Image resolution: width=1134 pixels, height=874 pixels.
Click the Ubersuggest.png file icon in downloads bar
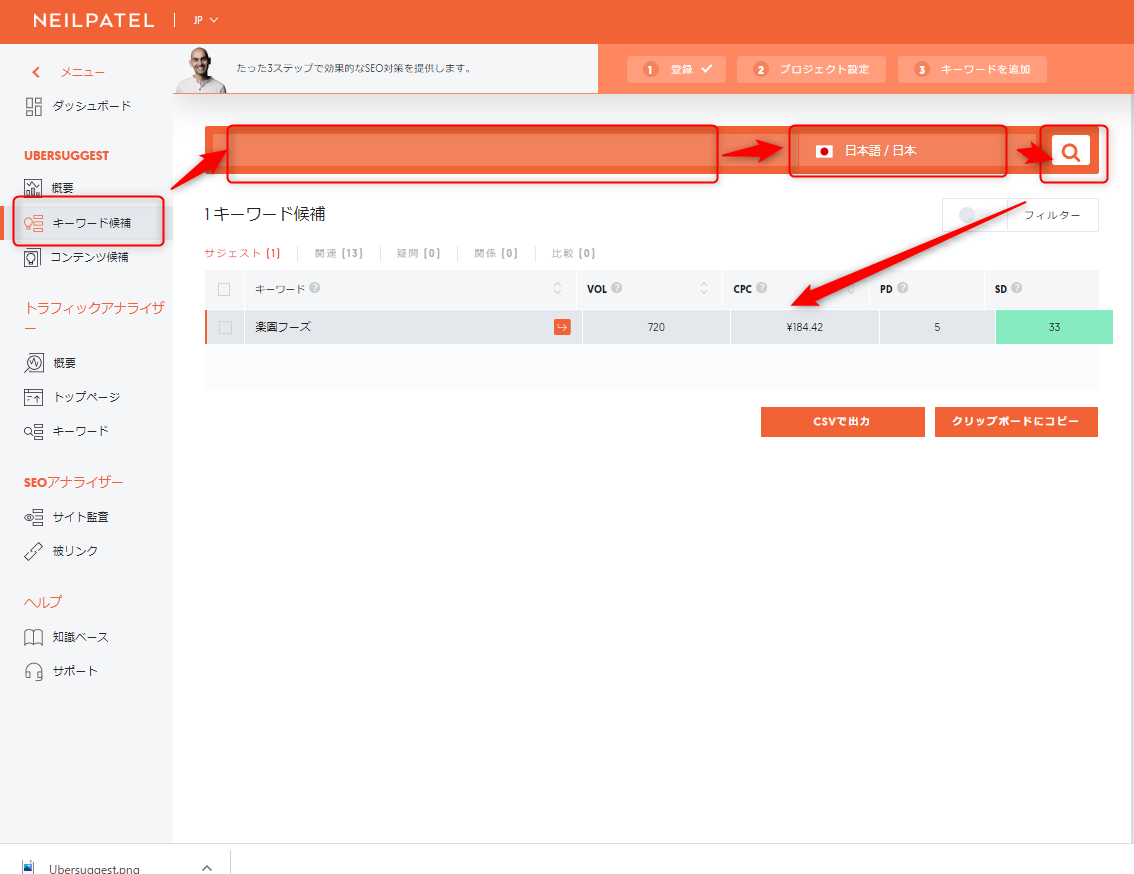pyautogui.click(x=28, y=867)
